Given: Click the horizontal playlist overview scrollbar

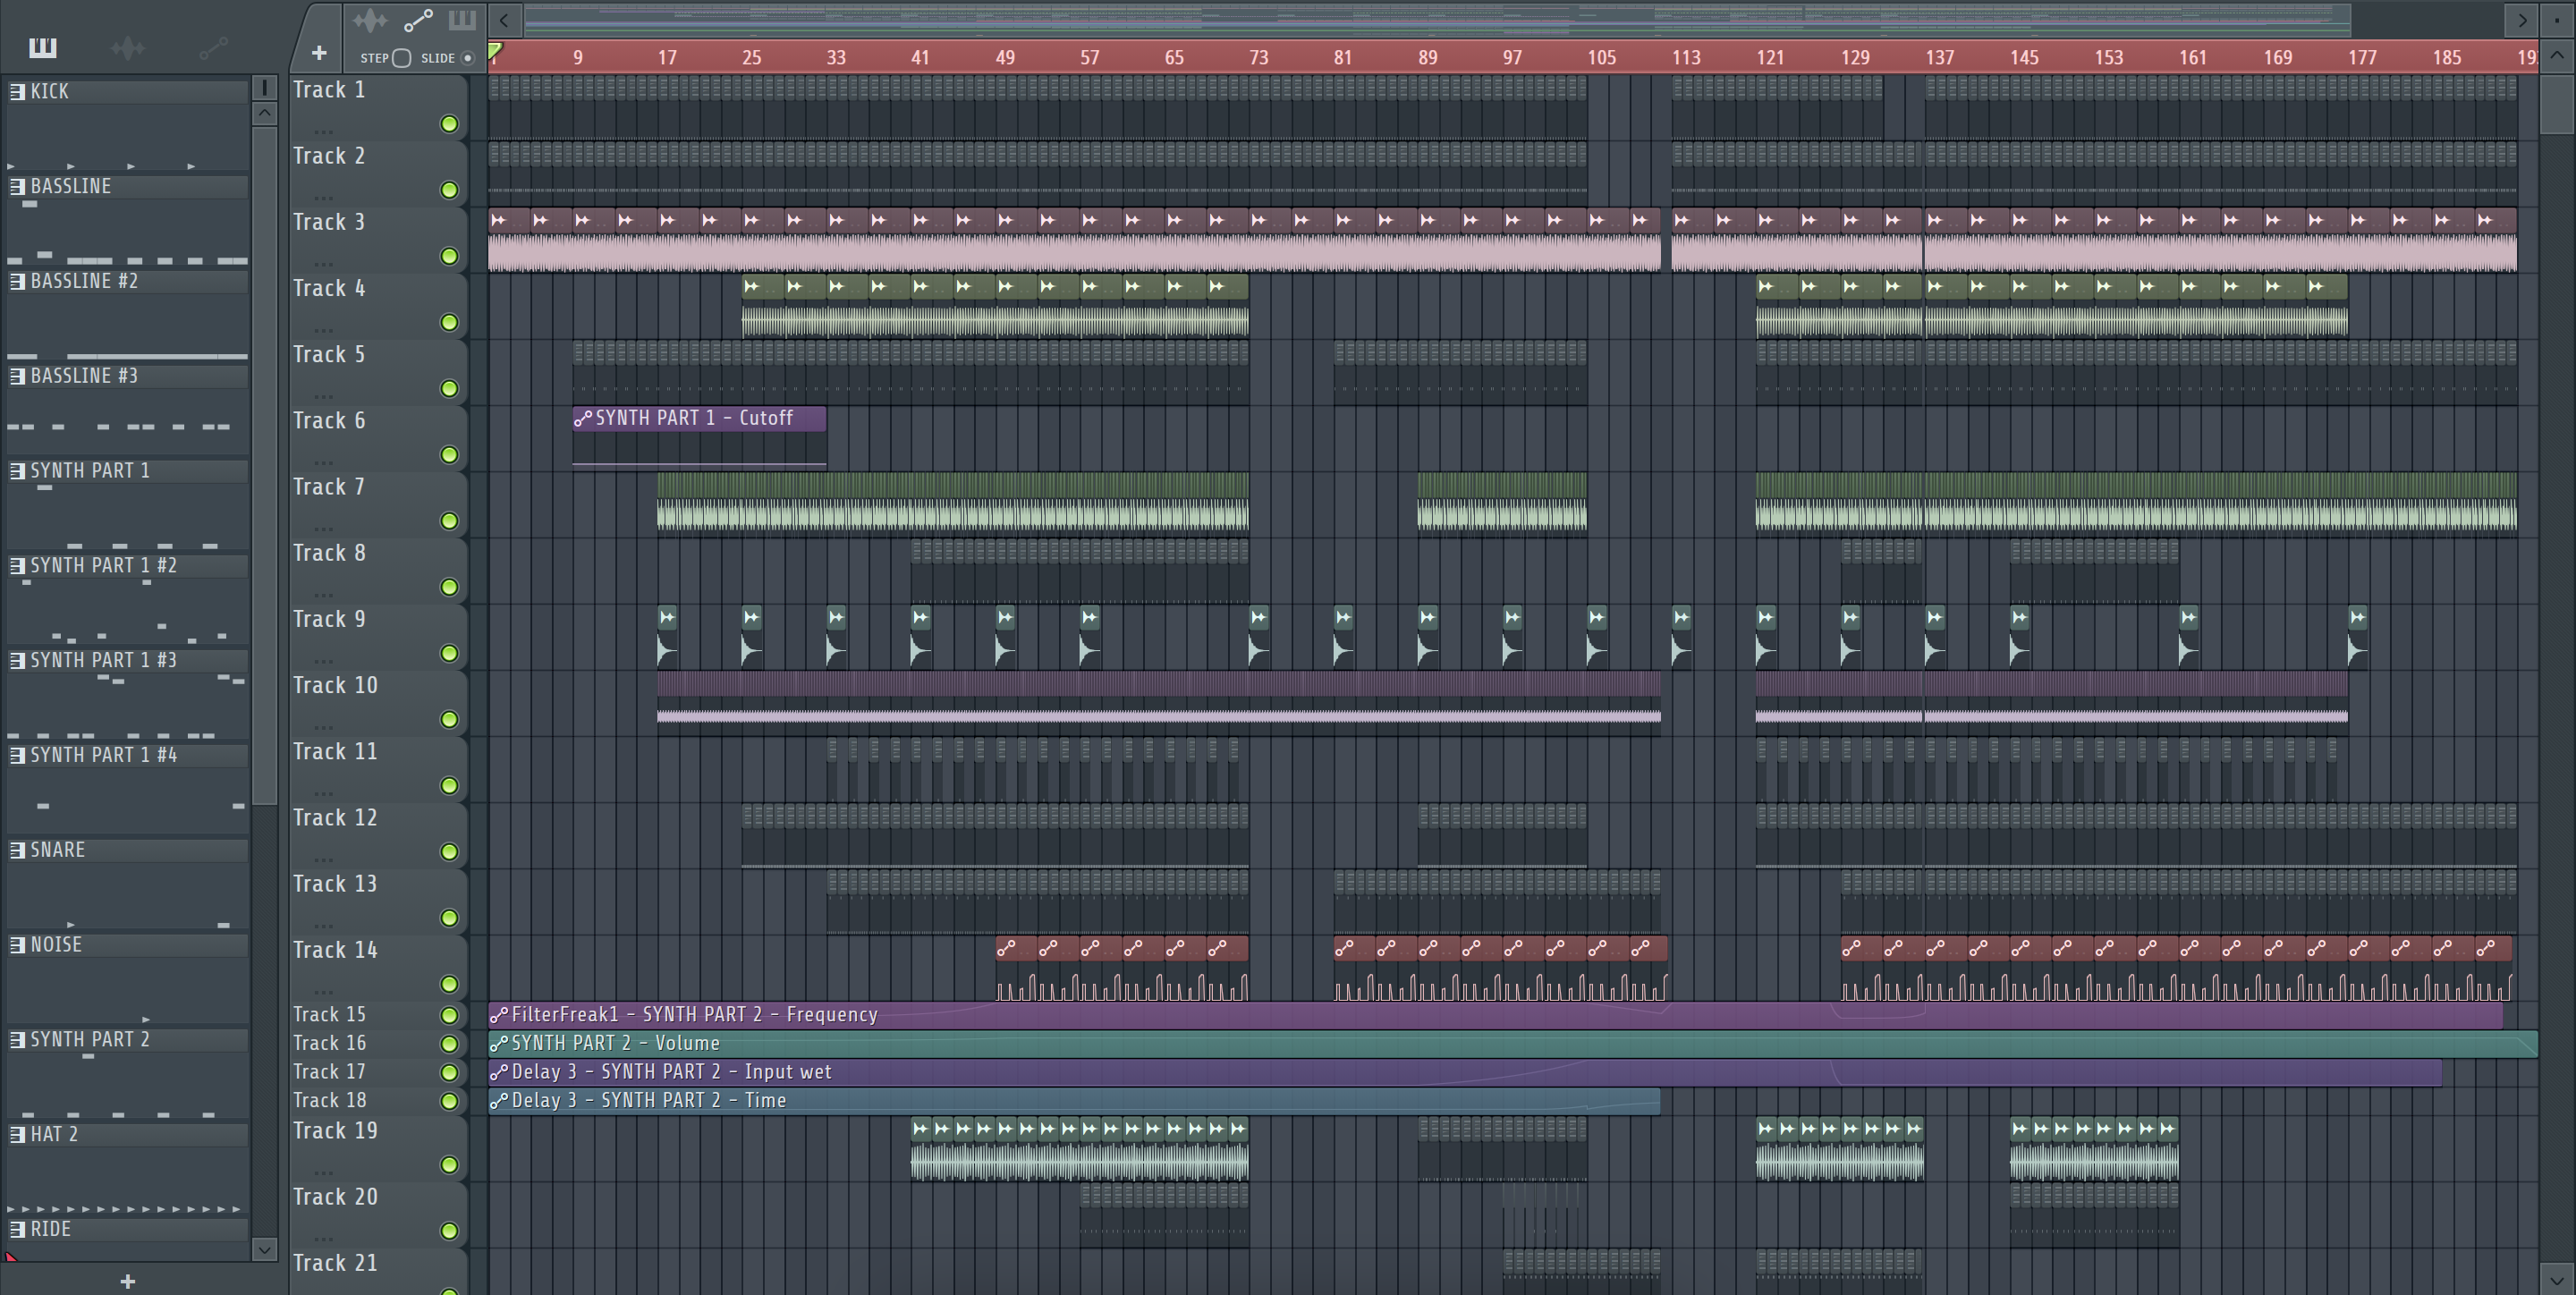Looking at the screenshot, I should click(1438, 20).
